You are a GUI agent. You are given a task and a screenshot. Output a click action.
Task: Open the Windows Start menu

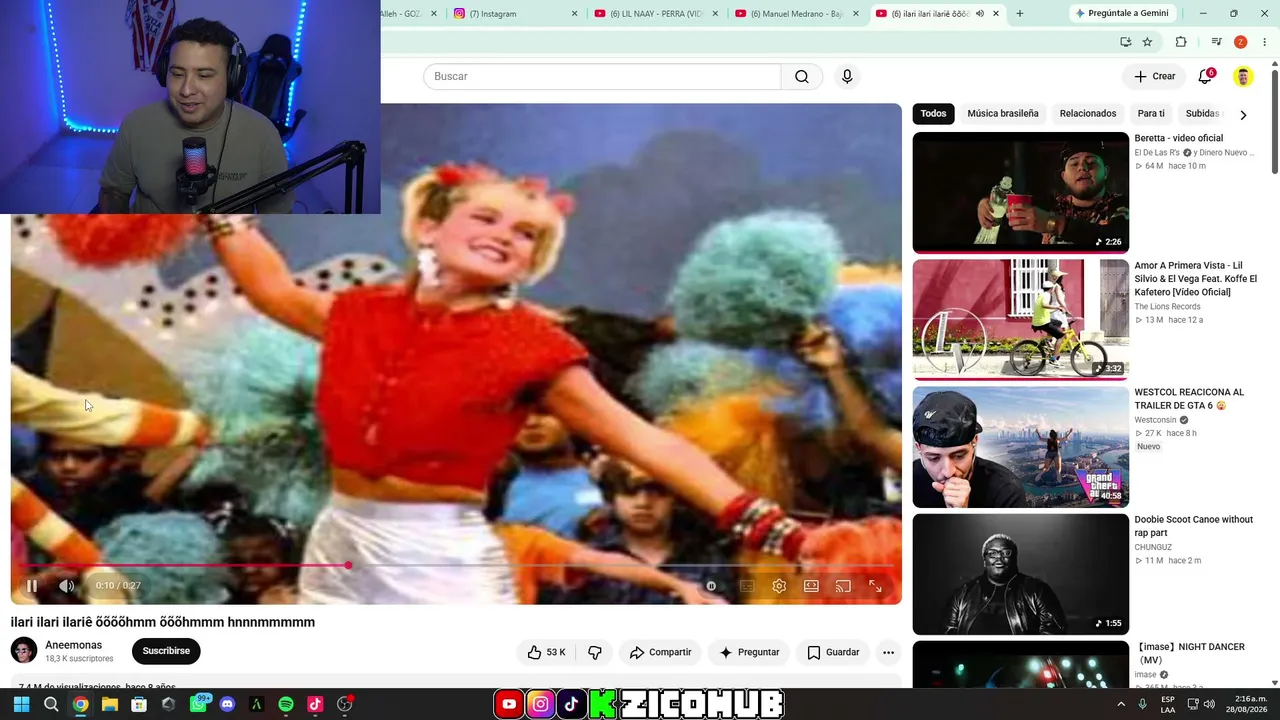[21, 704]
